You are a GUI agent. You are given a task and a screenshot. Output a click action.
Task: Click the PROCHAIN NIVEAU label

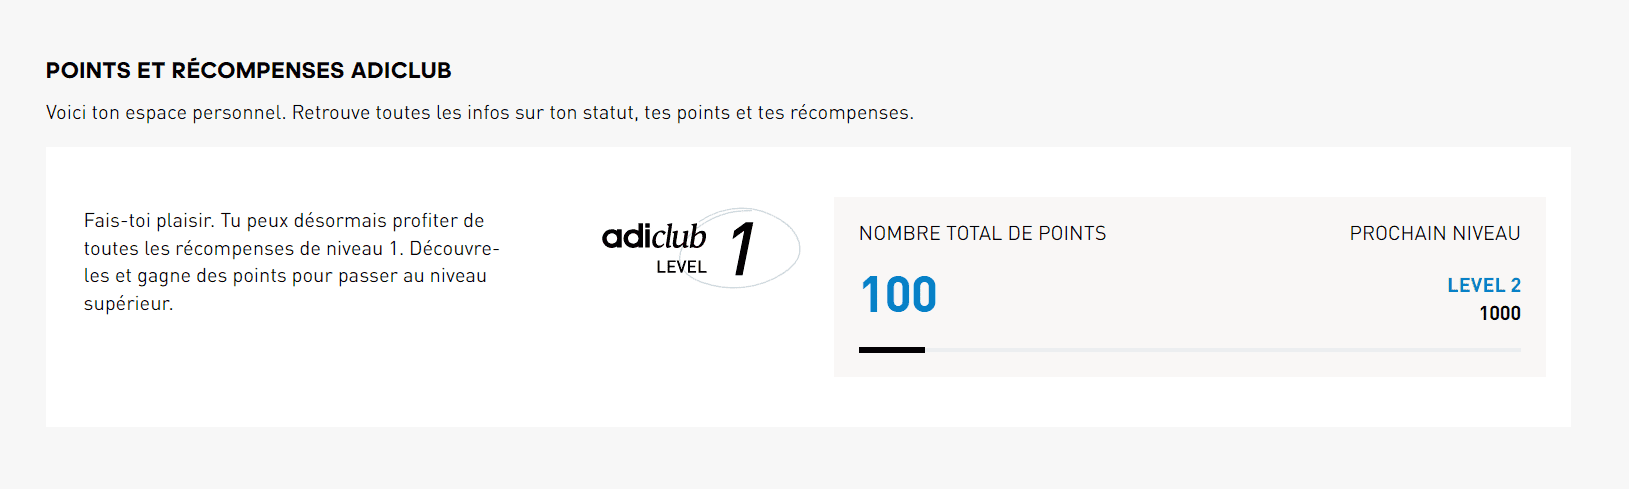coord(1435,233)
